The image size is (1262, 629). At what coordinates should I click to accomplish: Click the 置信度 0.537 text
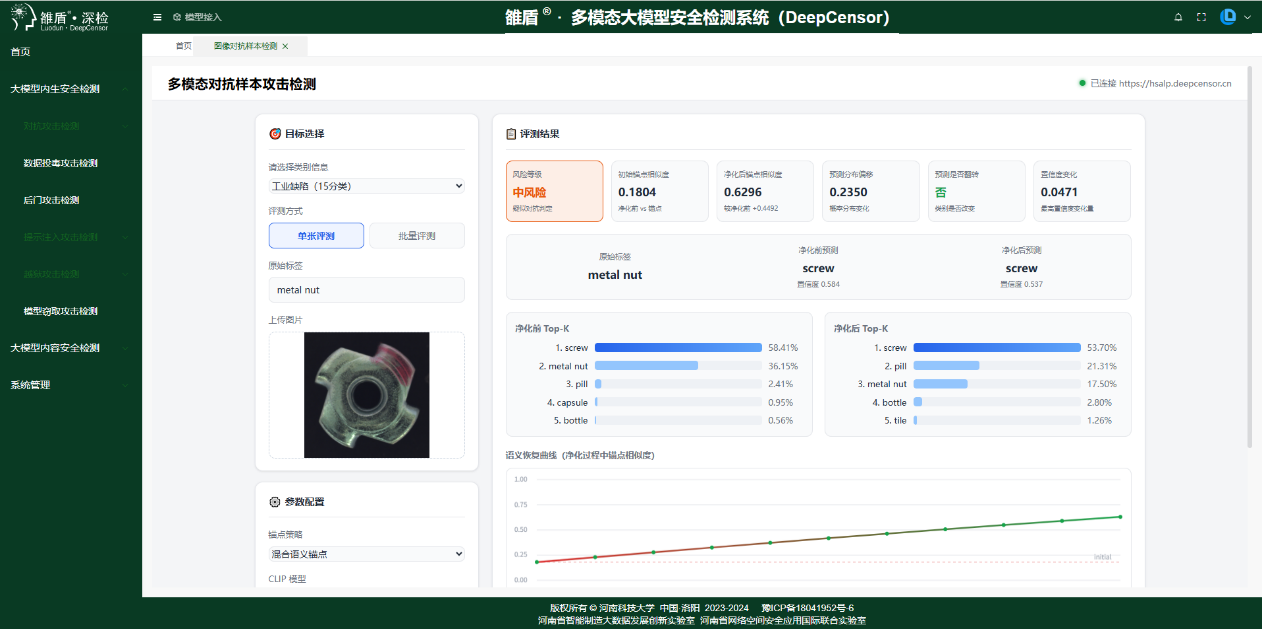click(x=1022, y=284)
